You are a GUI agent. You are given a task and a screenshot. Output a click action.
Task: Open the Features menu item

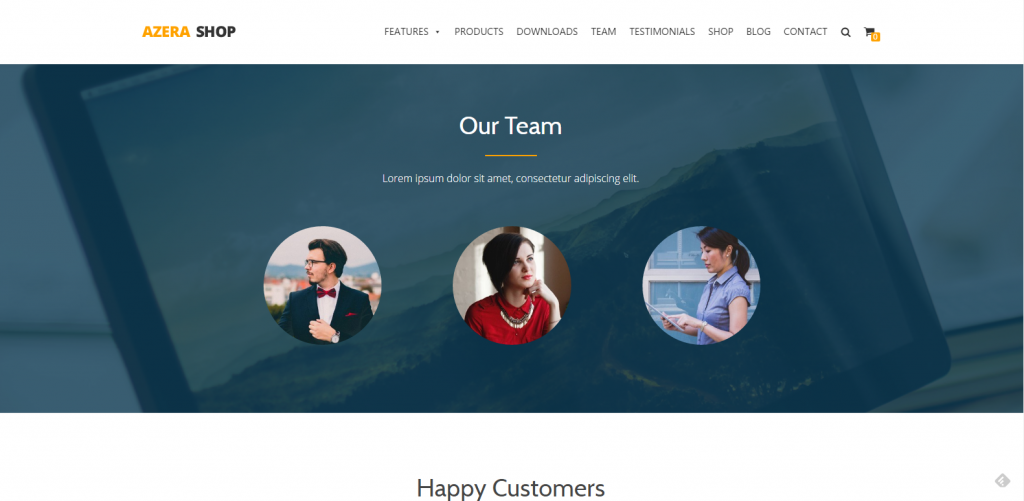(406, 31)
